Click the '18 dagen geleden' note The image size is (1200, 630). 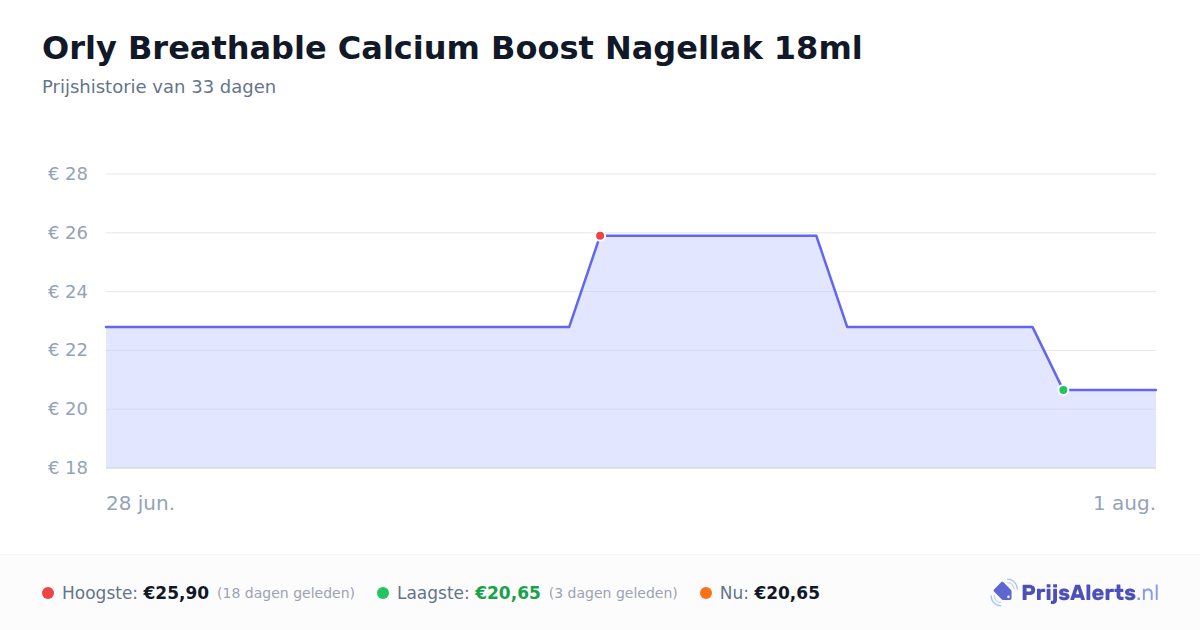click(x=286, y=593)
